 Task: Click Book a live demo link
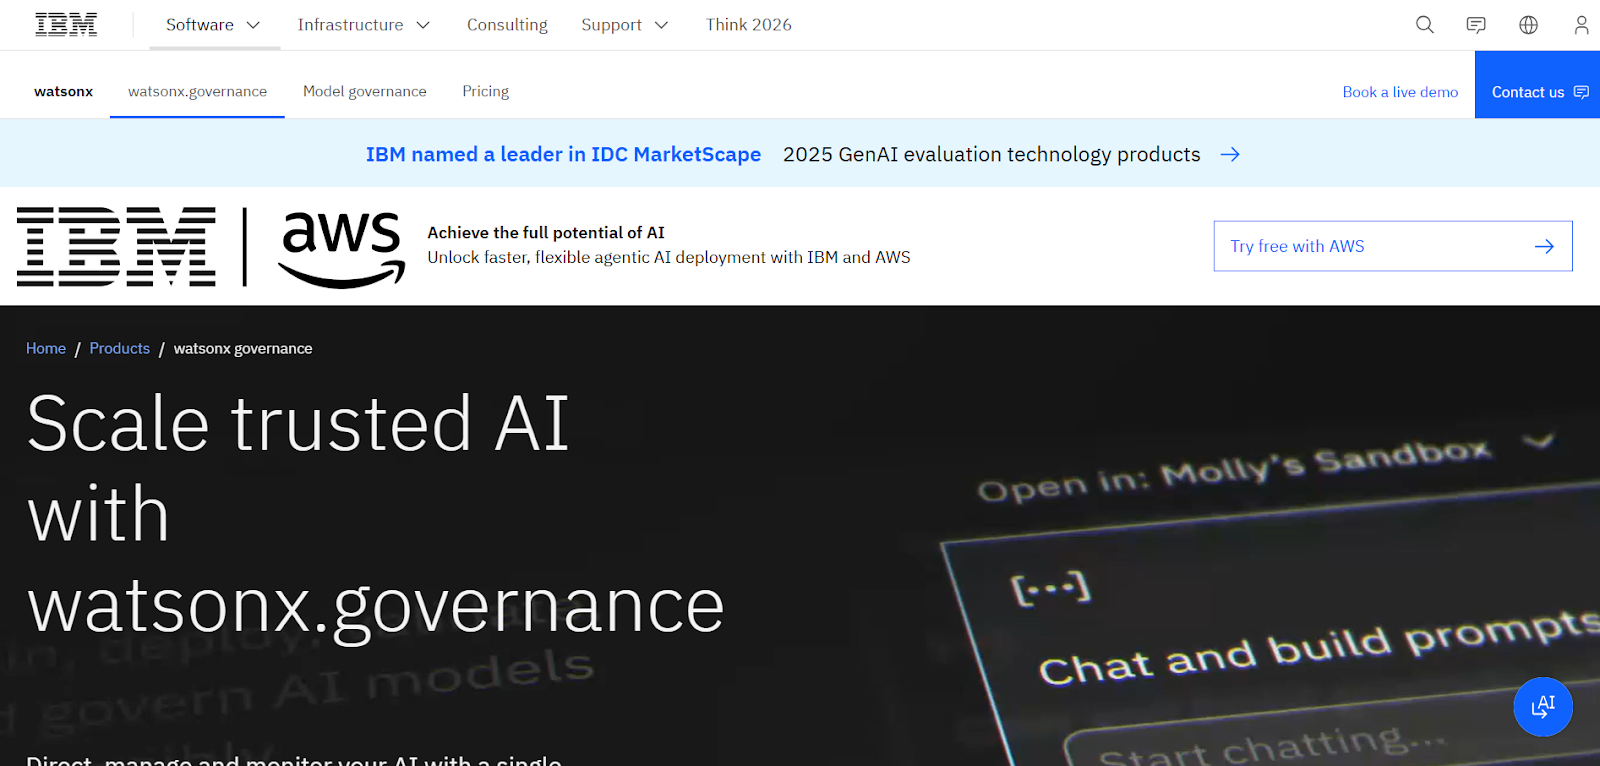point(1400,92)
